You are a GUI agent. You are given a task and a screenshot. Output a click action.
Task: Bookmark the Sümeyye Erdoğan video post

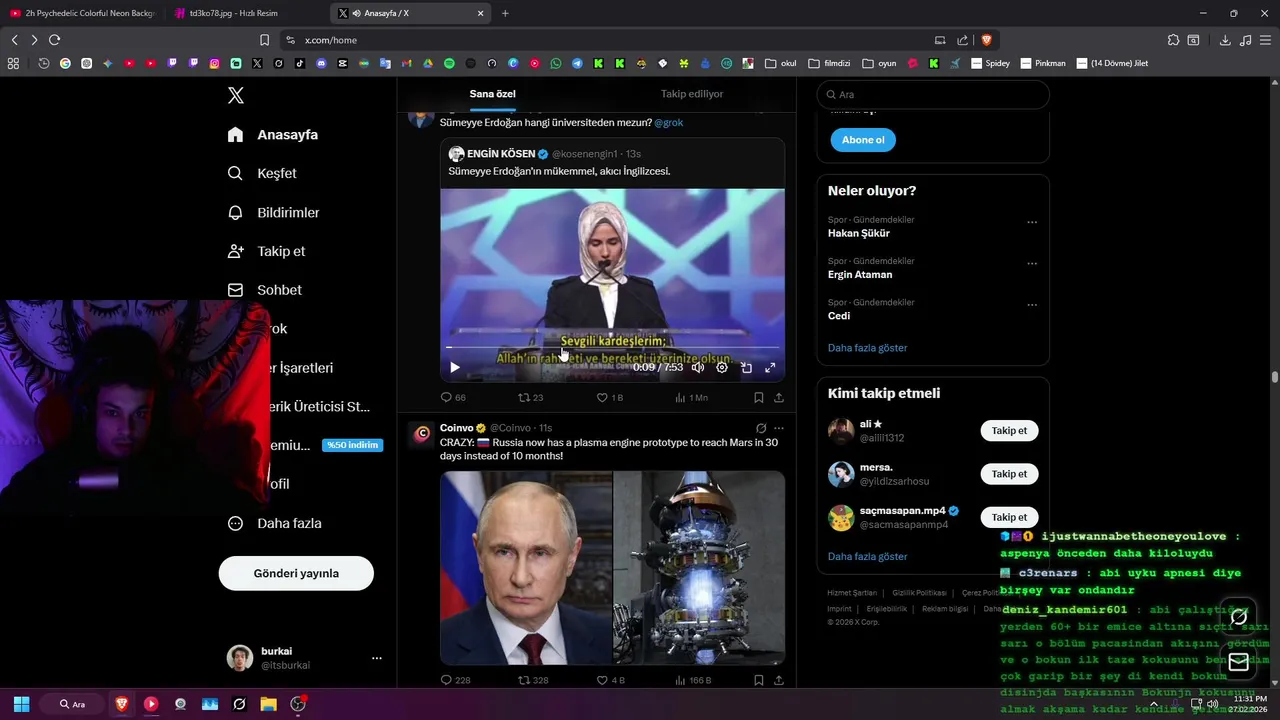pyautogui.click(x=759, y=397)
